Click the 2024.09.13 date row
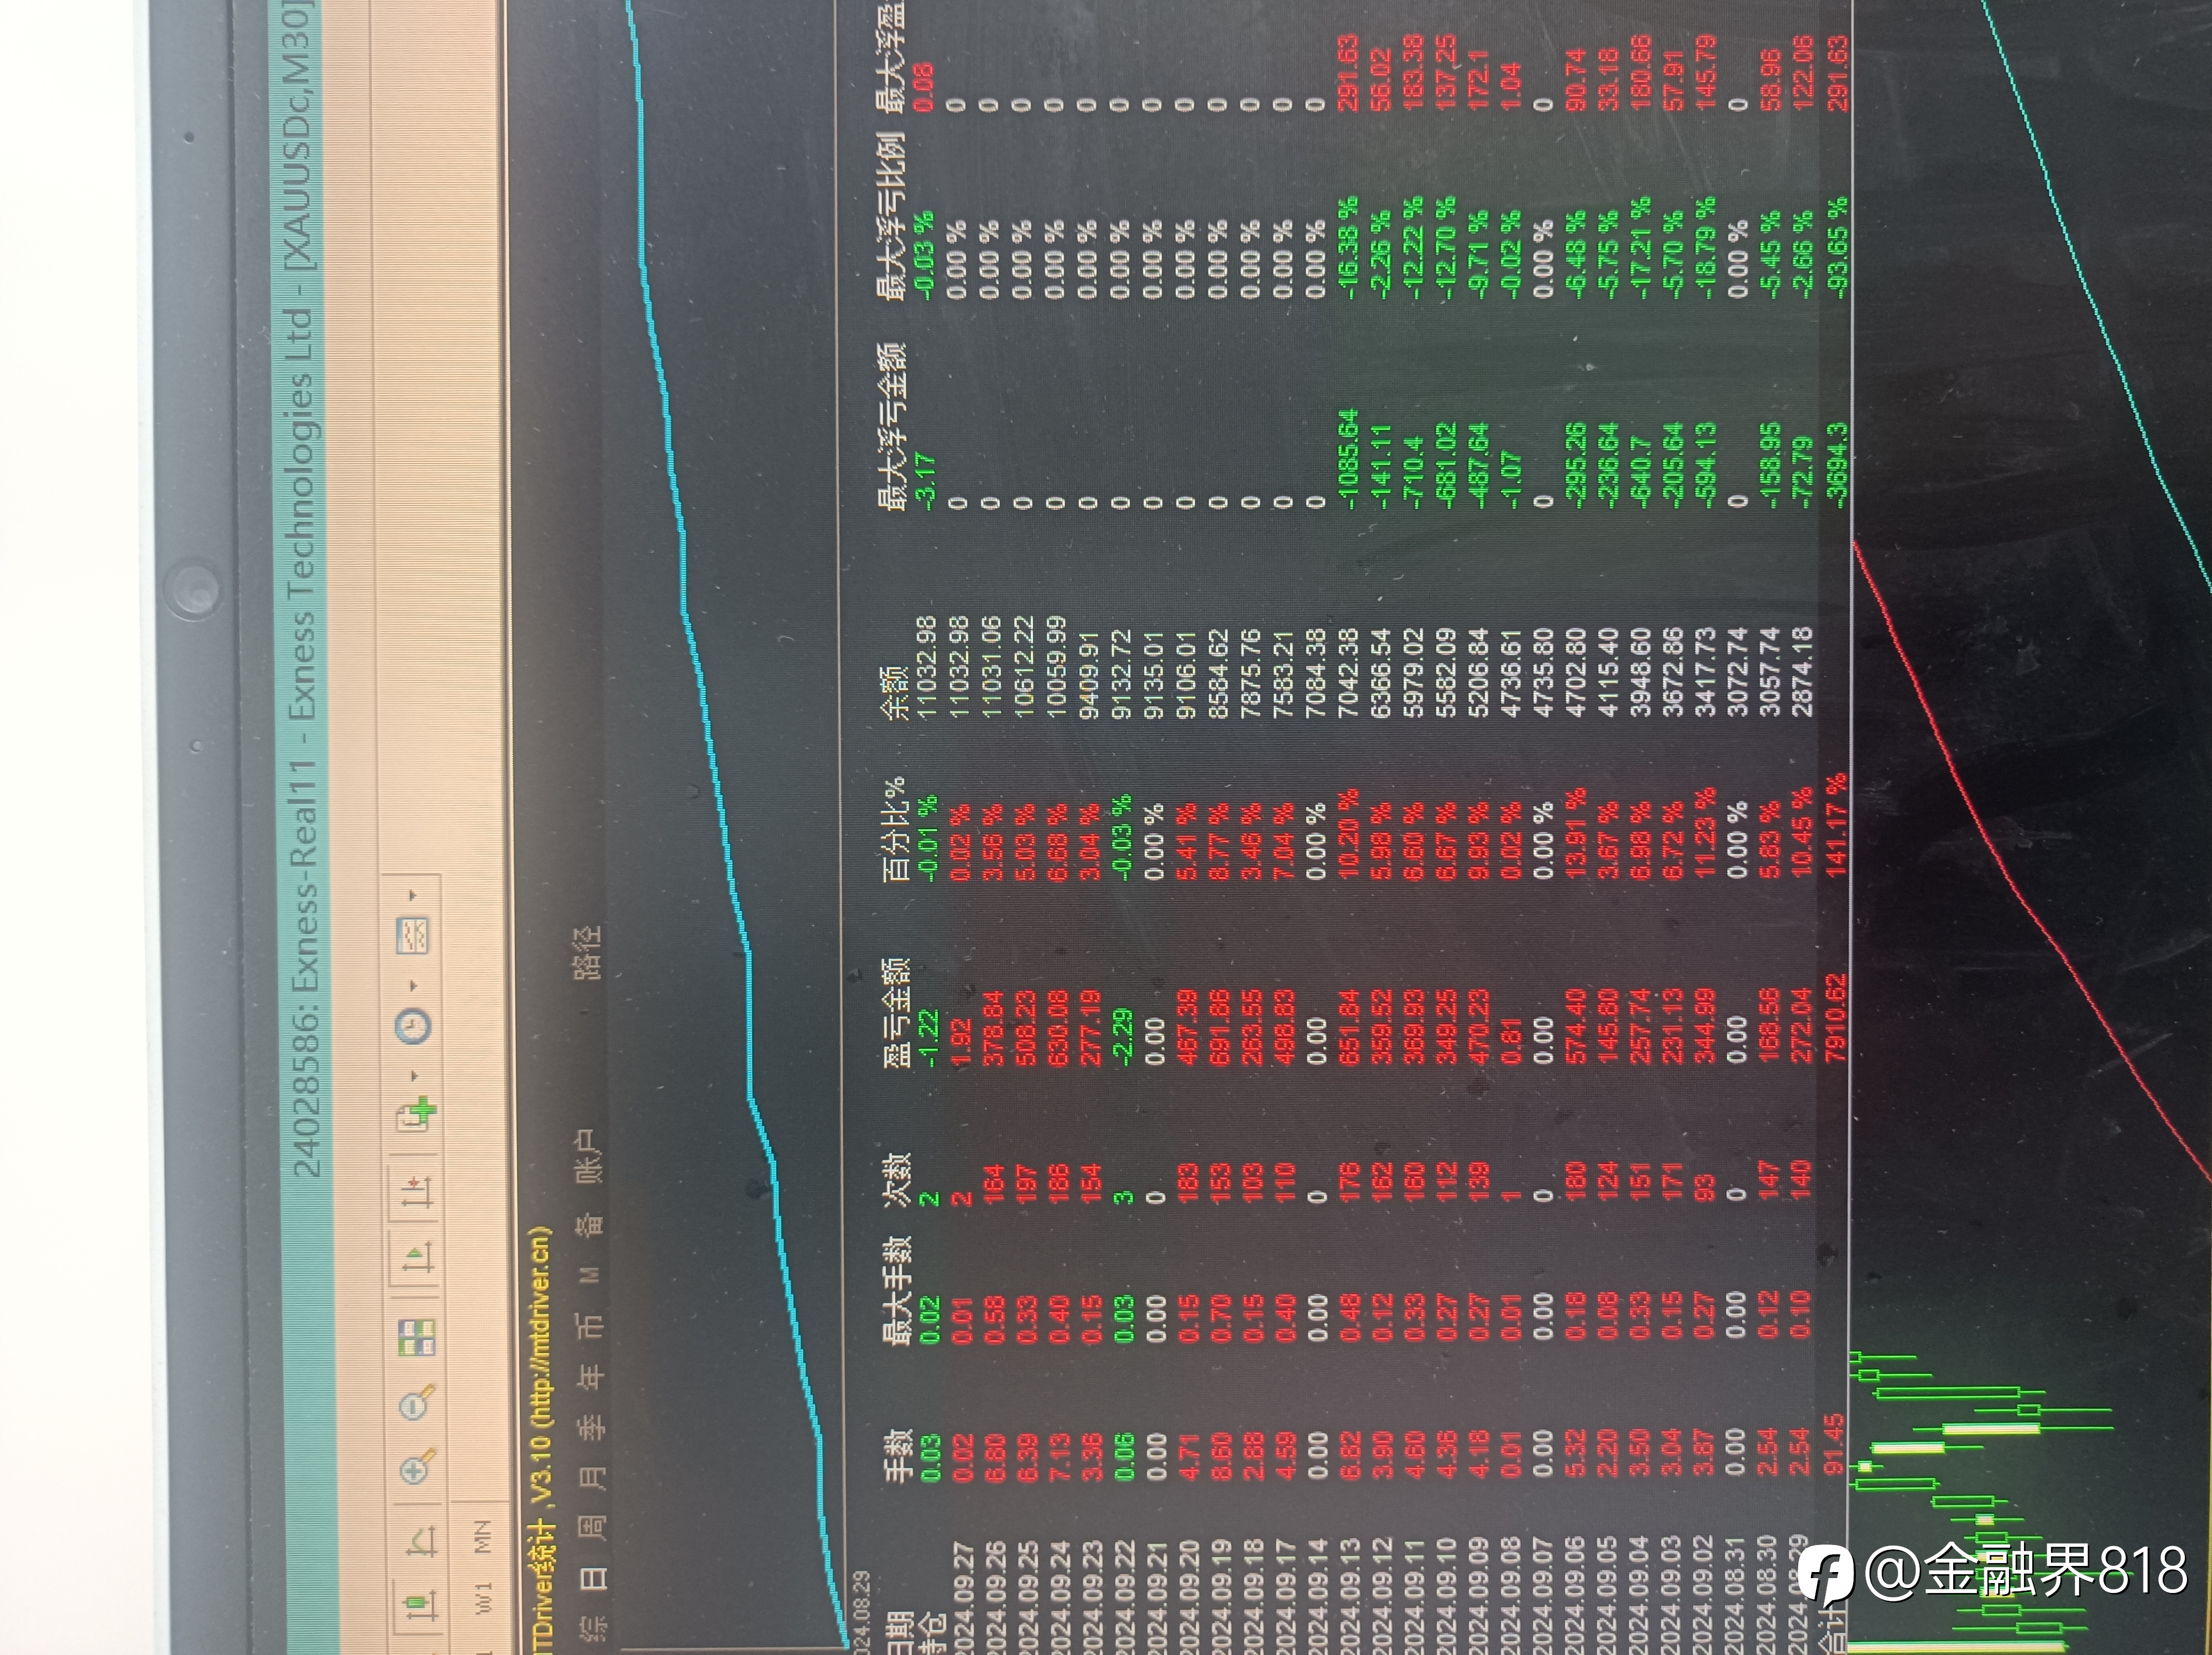 pos(1349,1597)
